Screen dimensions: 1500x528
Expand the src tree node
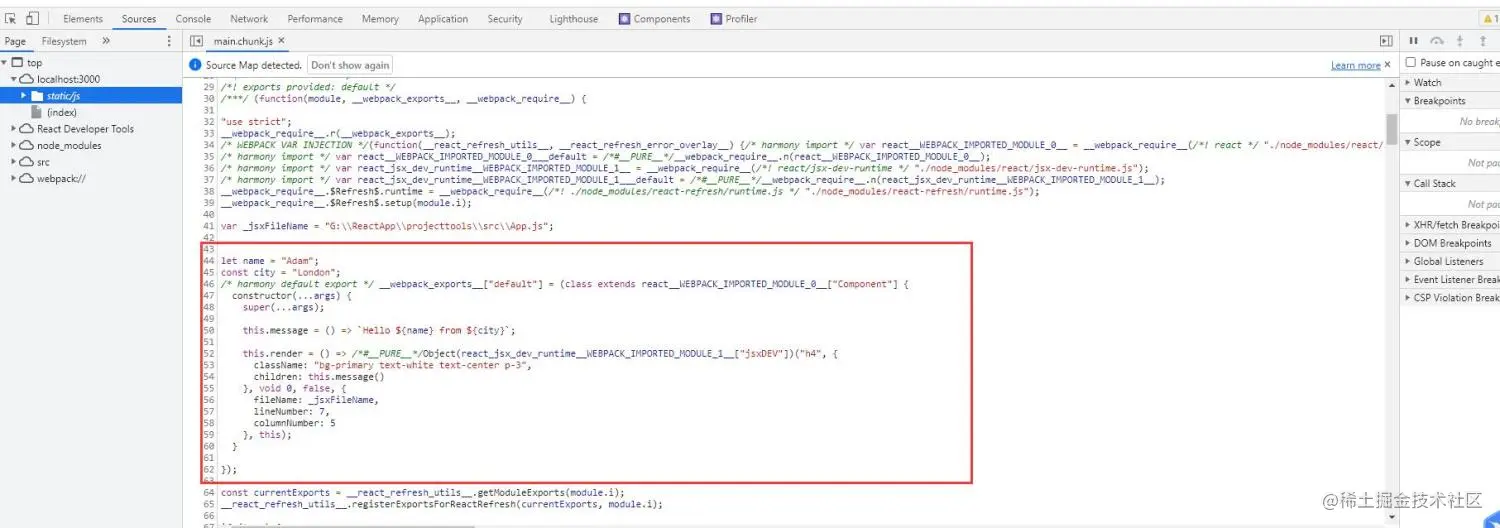pos(15,162)
